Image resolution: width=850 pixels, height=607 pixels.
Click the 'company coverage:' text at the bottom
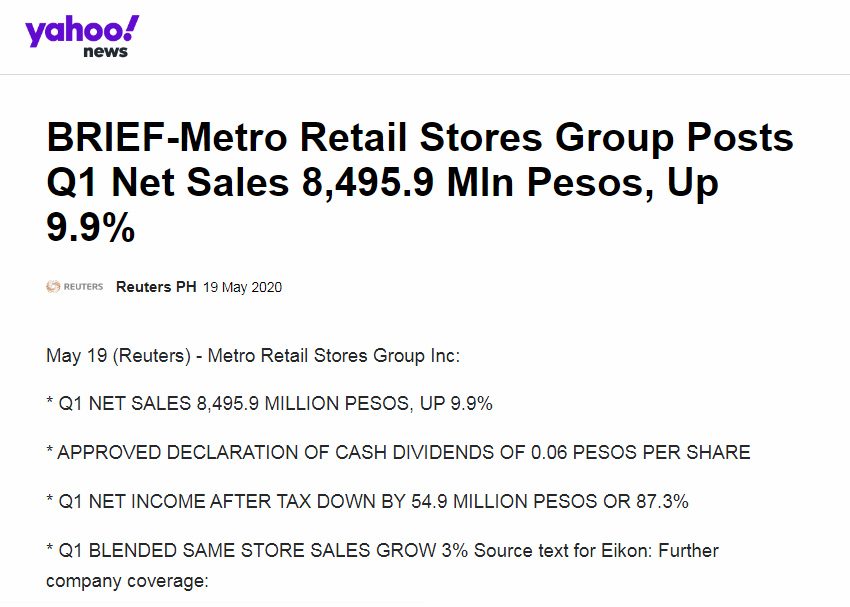(x=127, y=580)
